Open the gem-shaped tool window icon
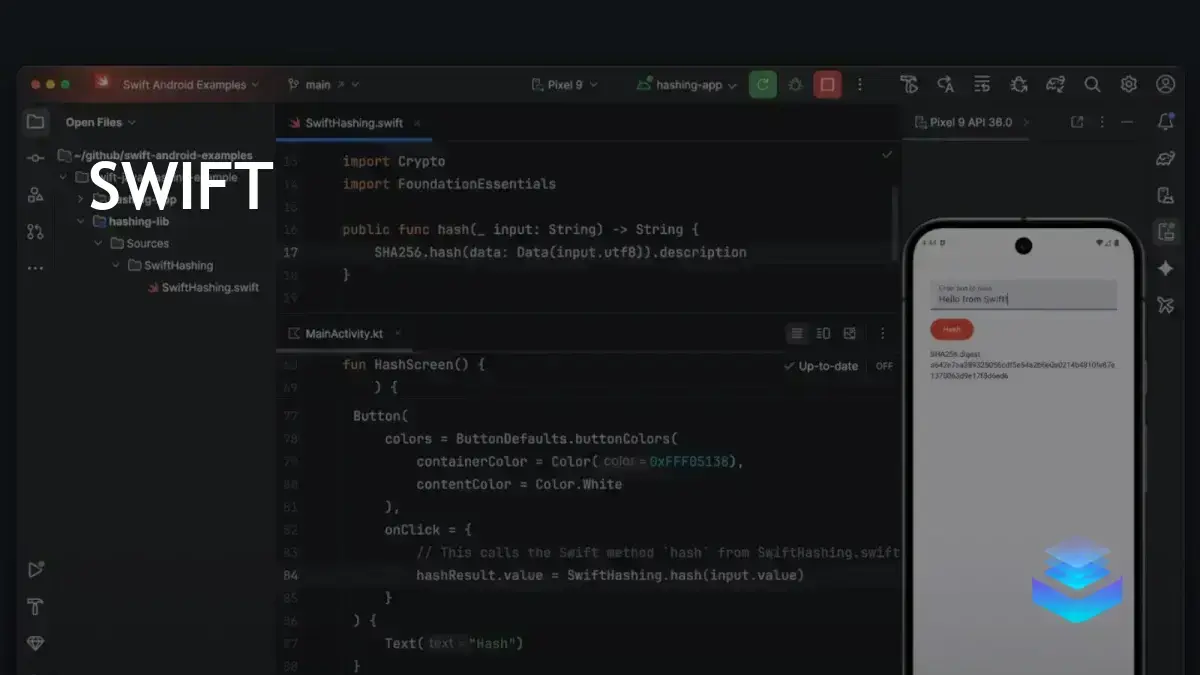 (35, 643)
